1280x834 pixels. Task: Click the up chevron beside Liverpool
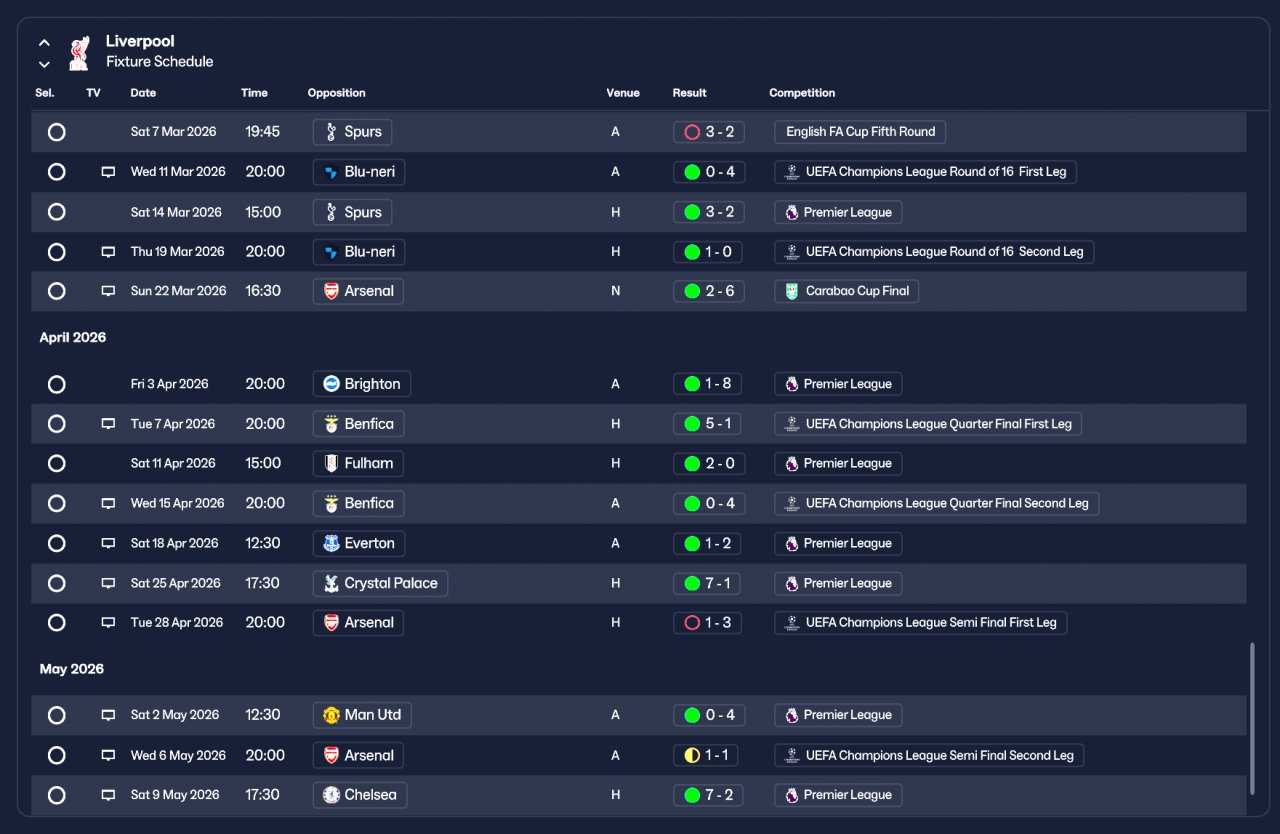point(44,43)
